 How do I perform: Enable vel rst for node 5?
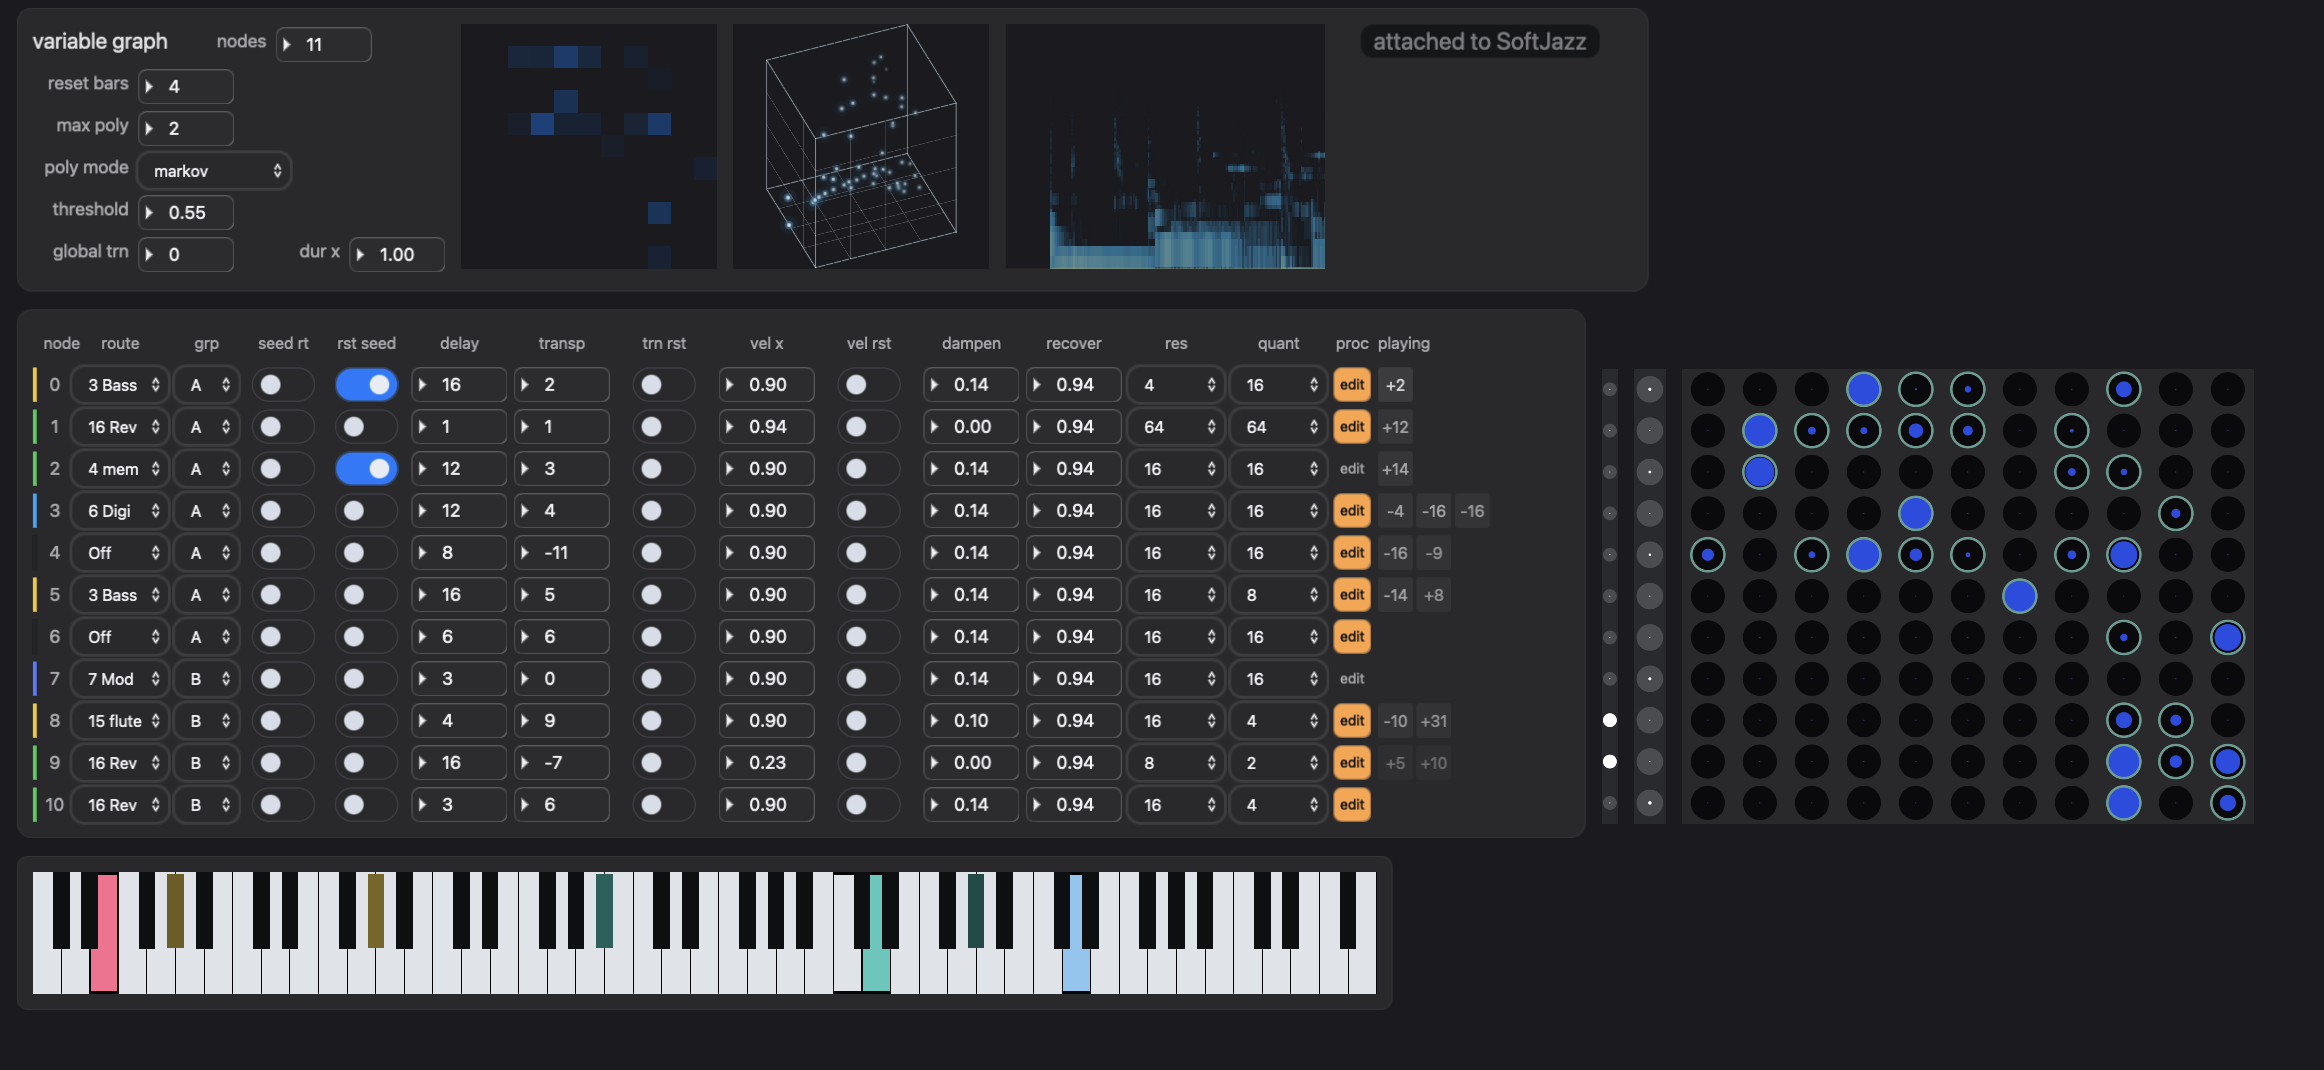point(868,595)
